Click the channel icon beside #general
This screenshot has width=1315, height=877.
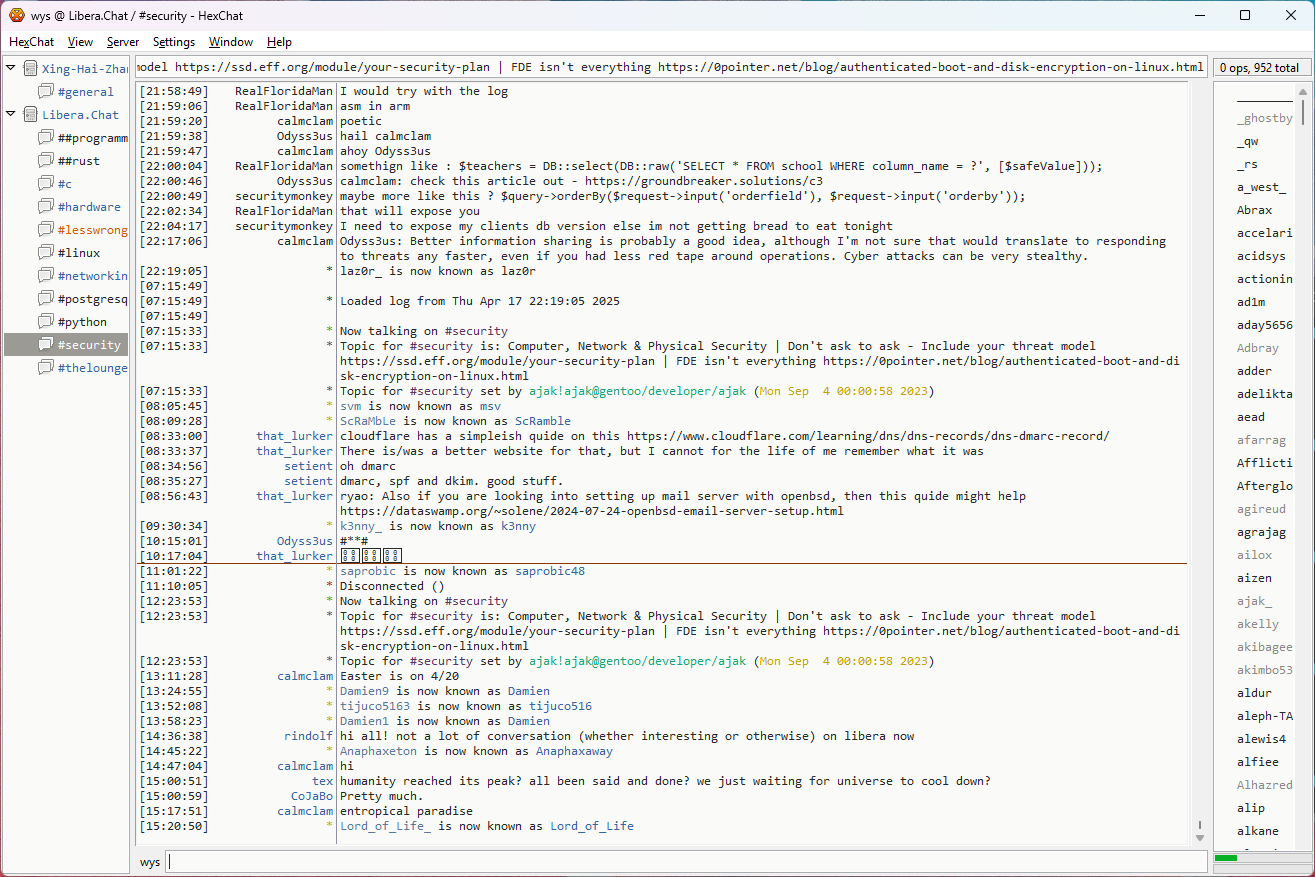tap(46, 92)
